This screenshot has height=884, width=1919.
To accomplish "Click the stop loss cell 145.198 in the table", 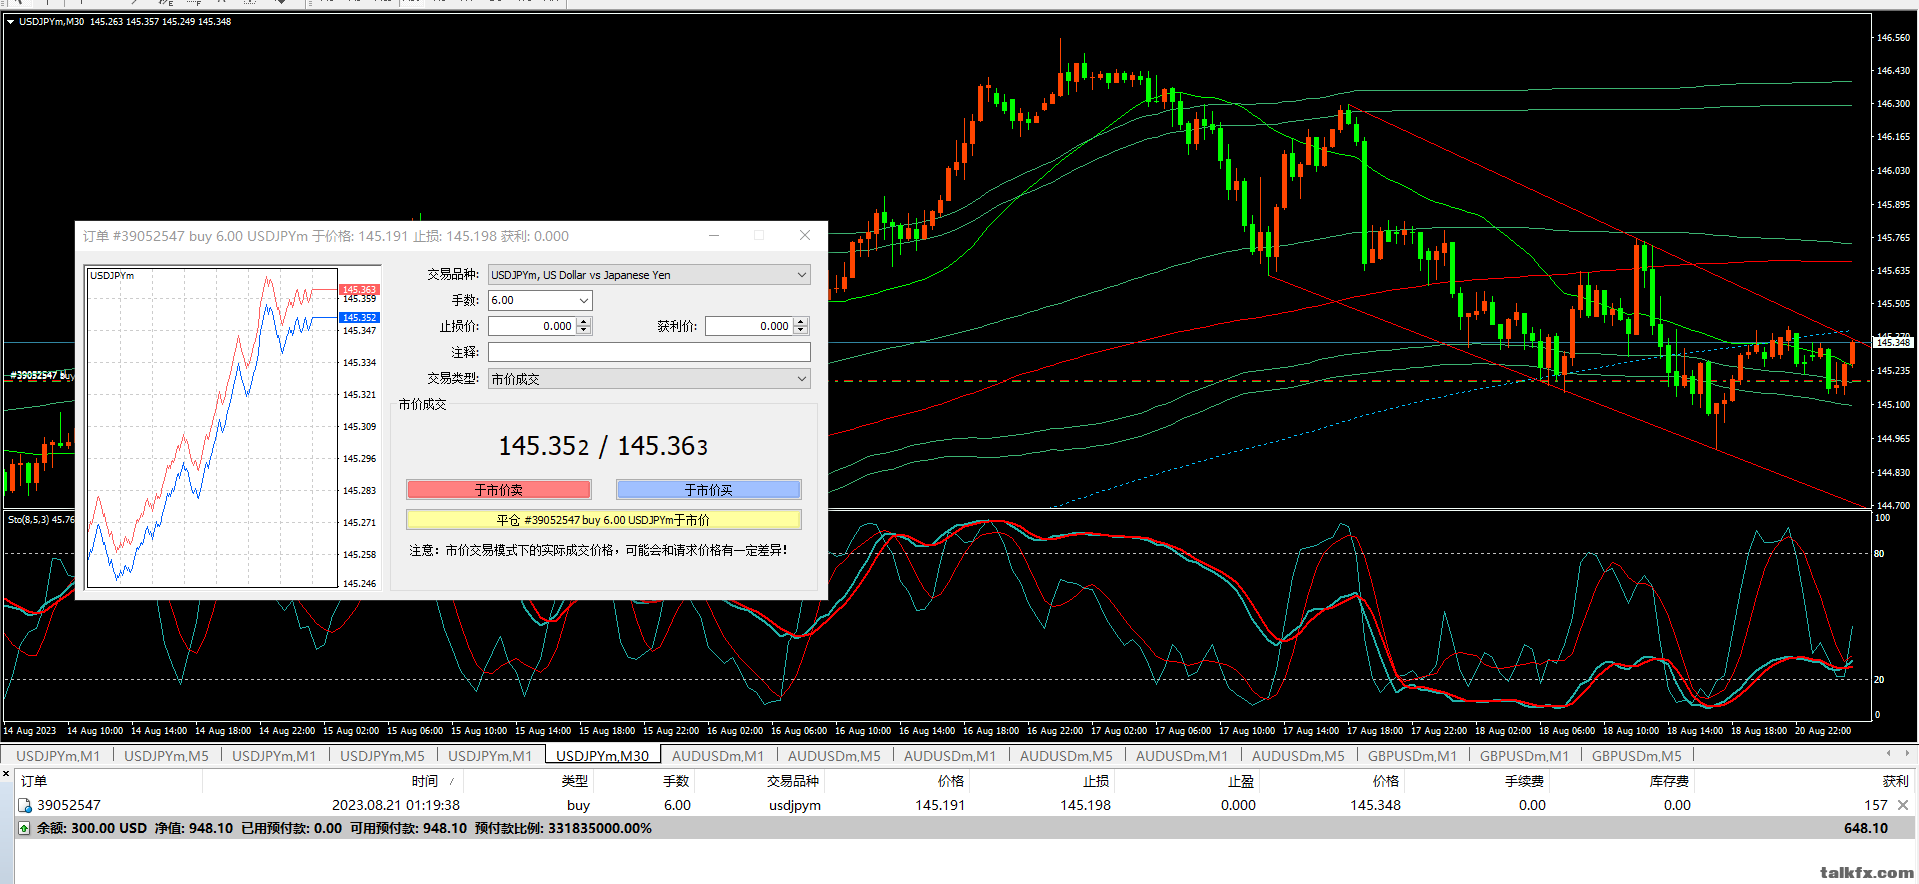I will (1085, 805).
